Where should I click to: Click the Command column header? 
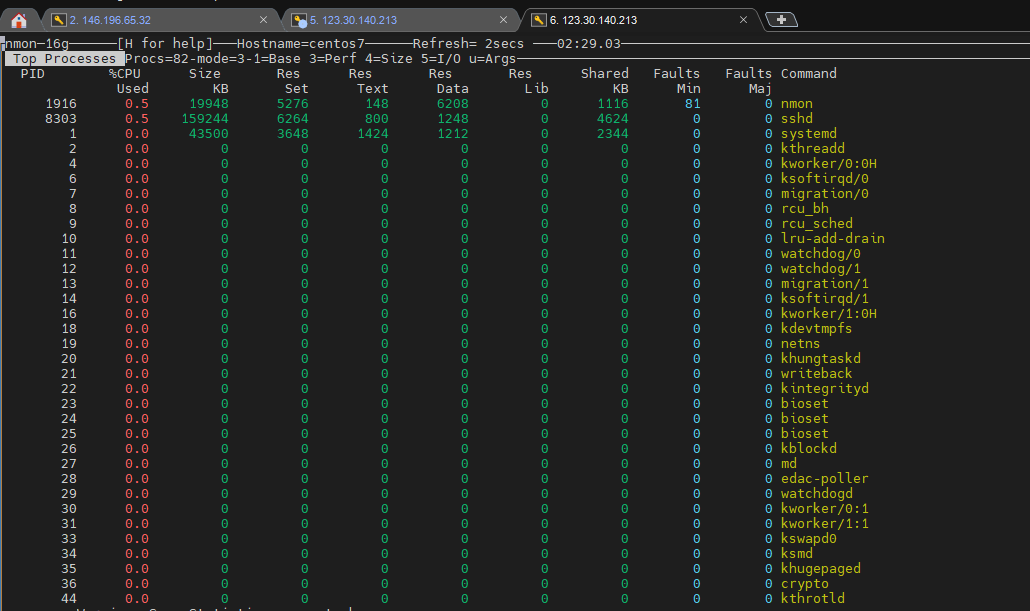click(808, 74)
